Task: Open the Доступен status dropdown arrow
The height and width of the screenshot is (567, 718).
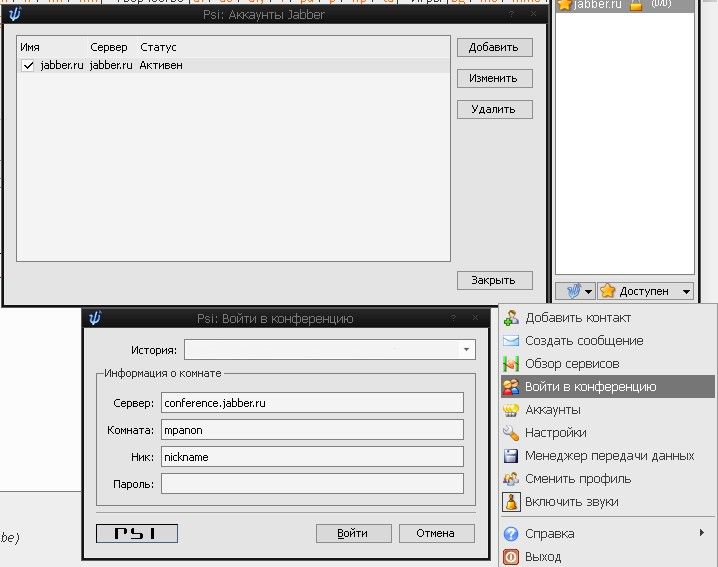Action: [x=686, y=291]
